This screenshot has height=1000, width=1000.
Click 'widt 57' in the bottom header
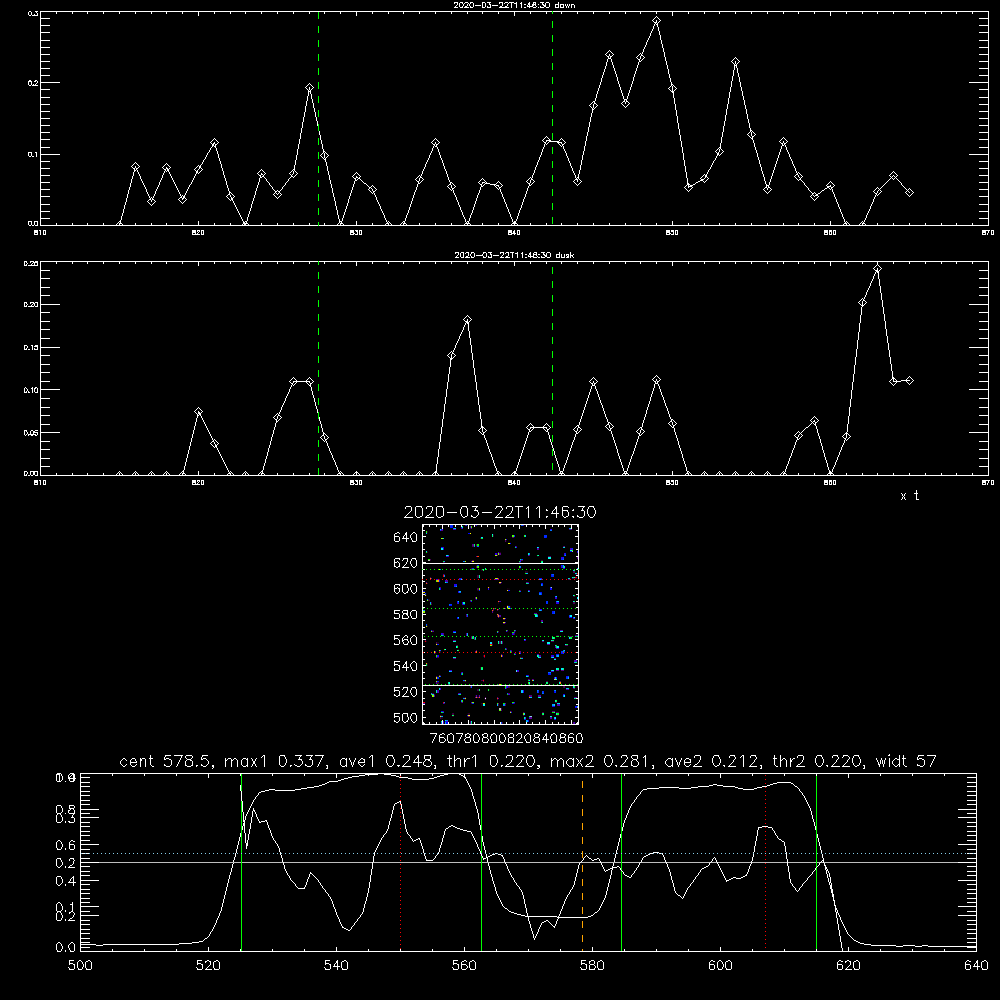[906, 761]
